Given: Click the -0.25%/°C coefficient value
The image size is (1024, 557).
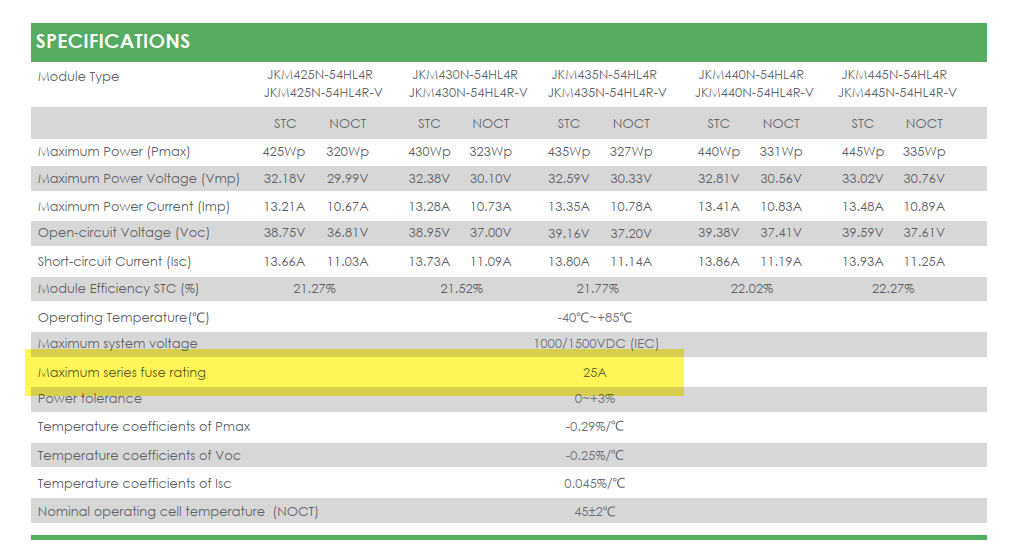Looking at the screenshot, I should 594,455.
